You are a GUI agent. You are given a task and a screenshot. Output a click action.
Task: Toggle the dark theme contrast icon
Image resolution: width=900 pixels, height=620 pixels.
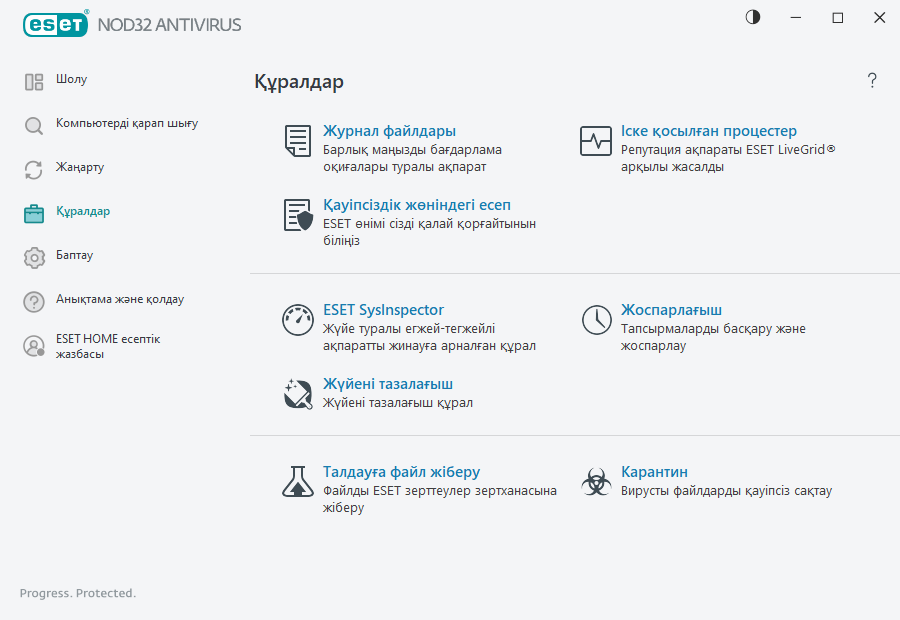click(752, 17)
